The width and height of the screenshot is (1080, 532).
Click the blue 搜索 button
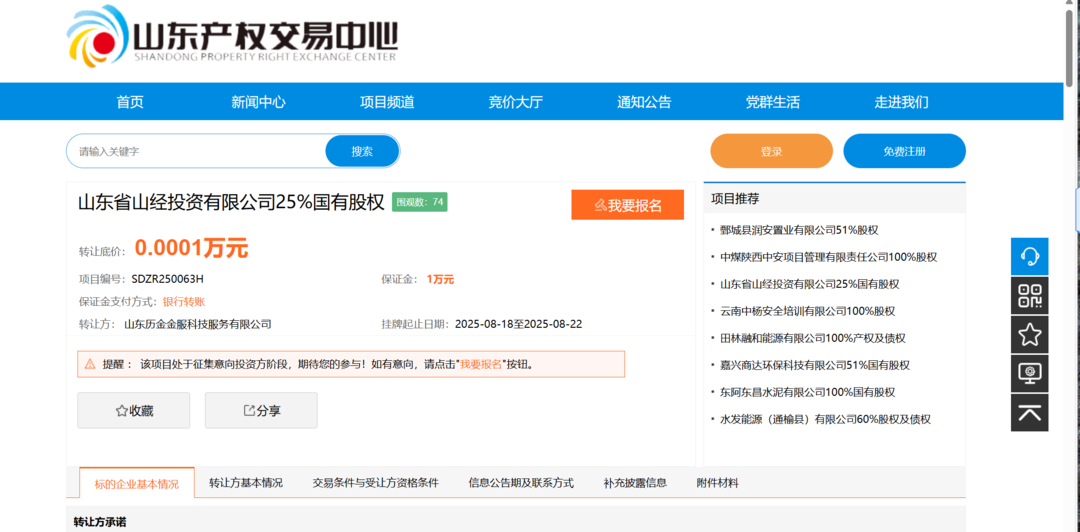[362, 151]
